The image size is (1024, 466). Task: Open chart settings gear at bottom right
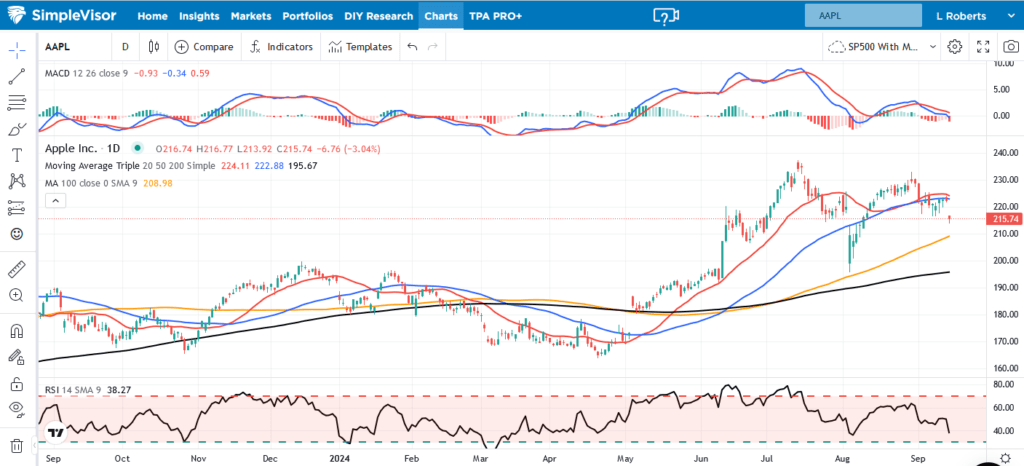[x=1006, y=457]
